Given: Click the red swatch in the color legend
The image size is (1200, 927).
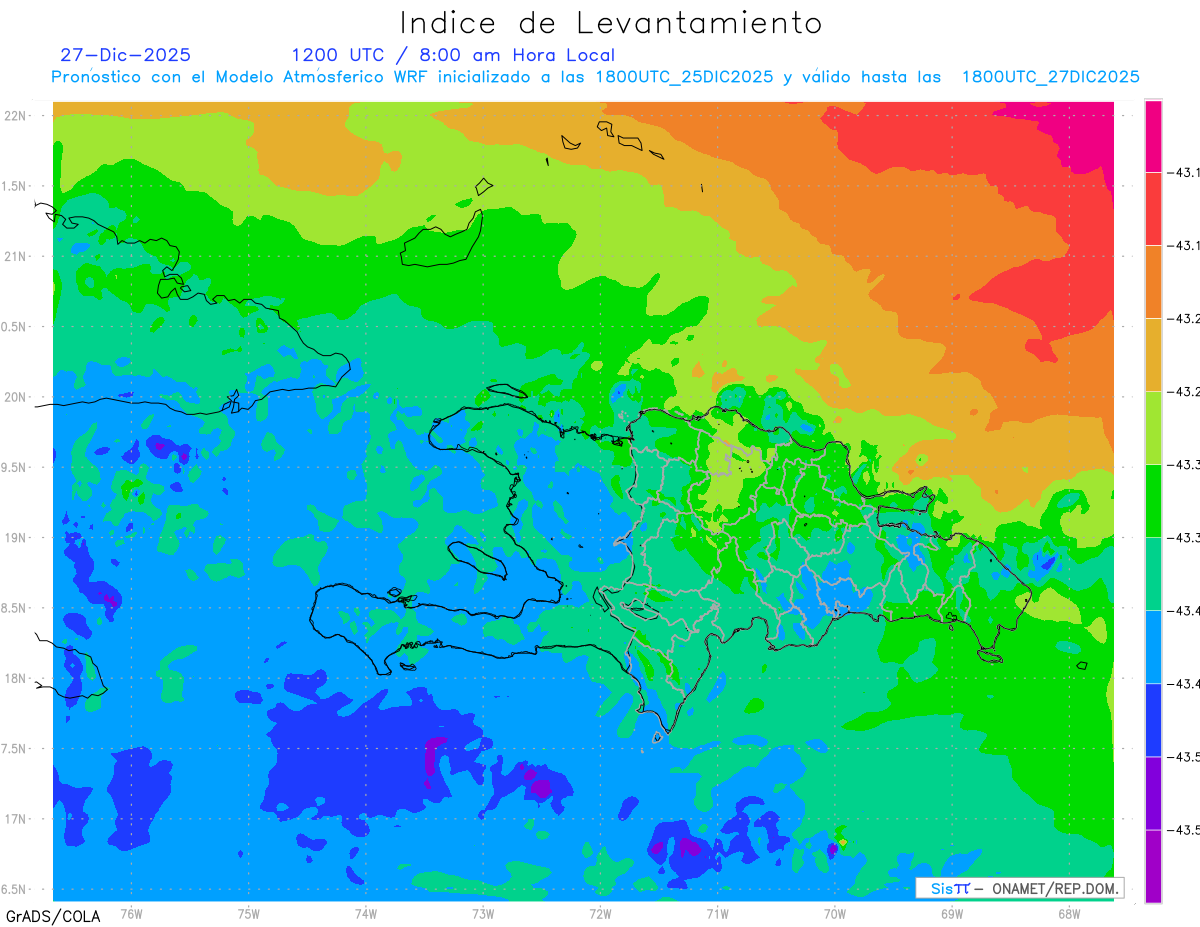Looking at the screenshot, I should point(1153,209).
